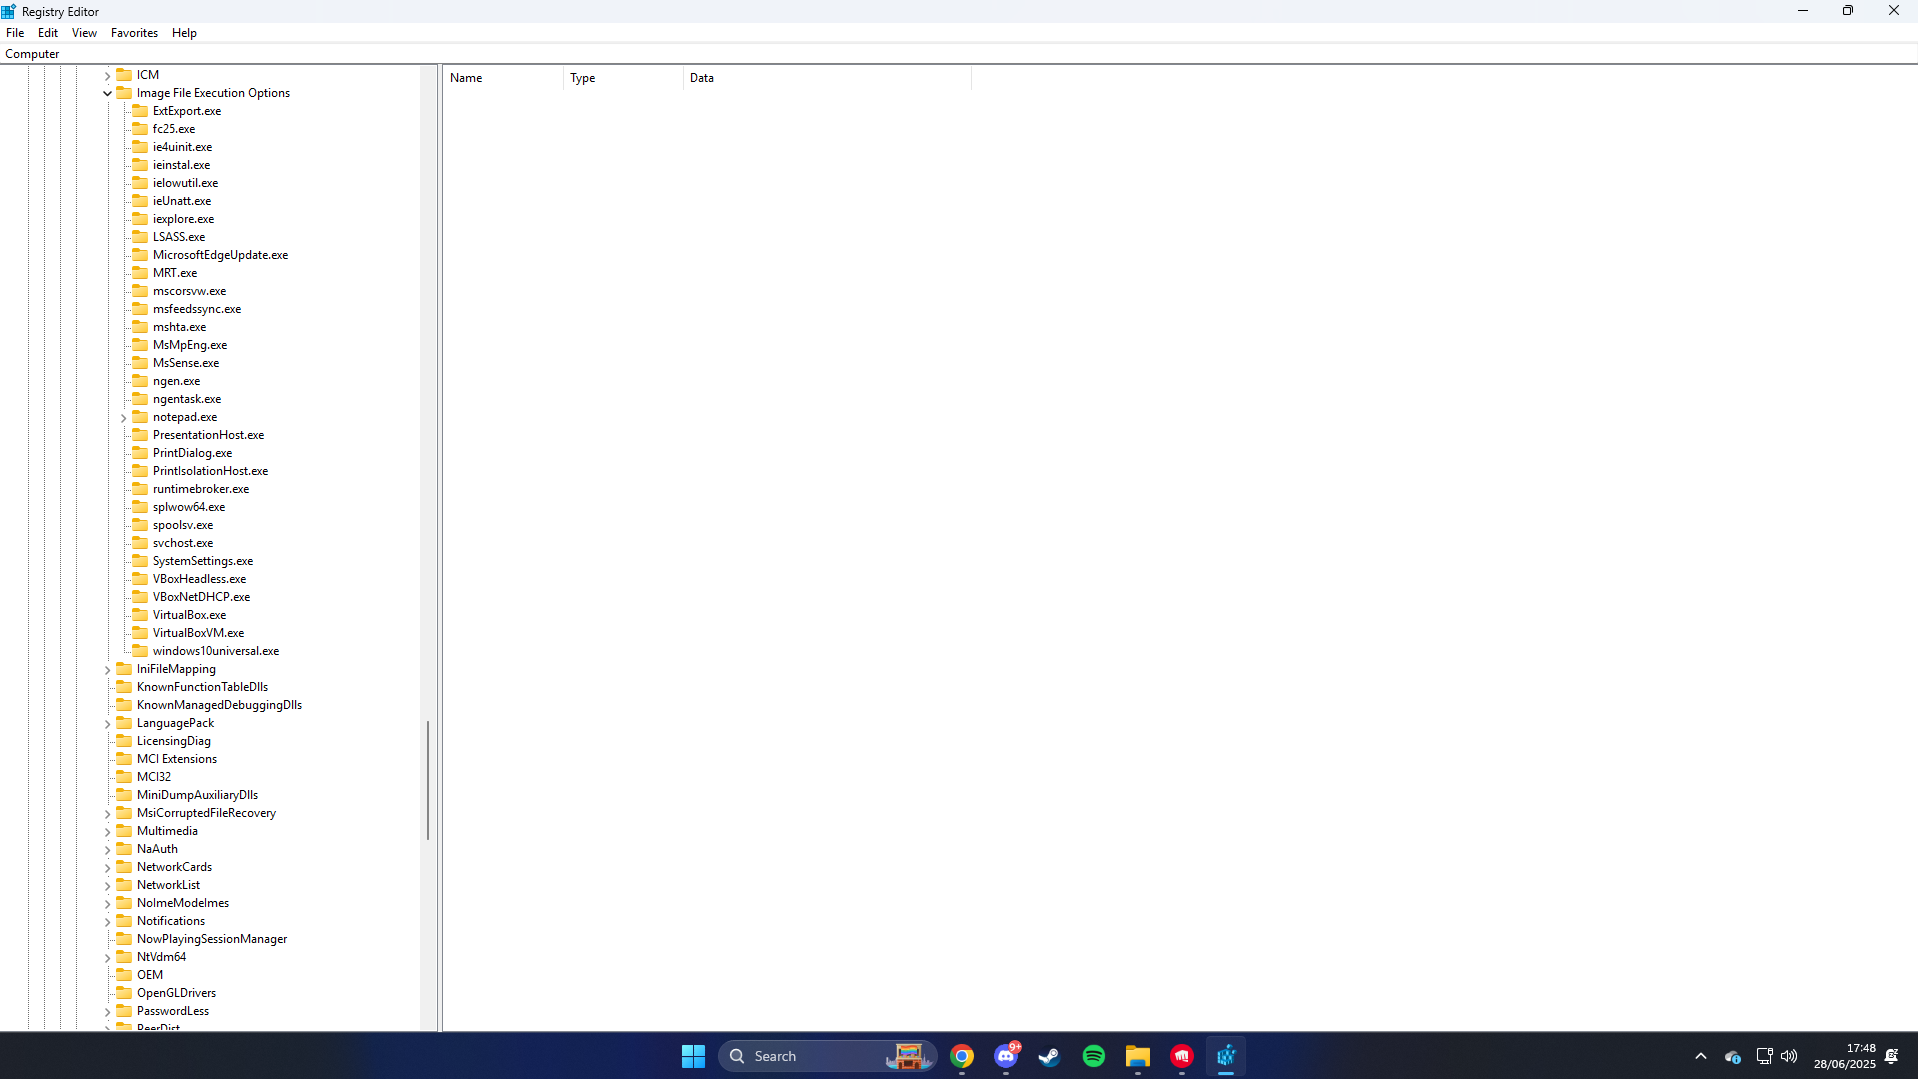This screenshot has height=1079, width=1918.
Task: Select the LSASS.exe folder icon
Action: click(x=140, y=237)
